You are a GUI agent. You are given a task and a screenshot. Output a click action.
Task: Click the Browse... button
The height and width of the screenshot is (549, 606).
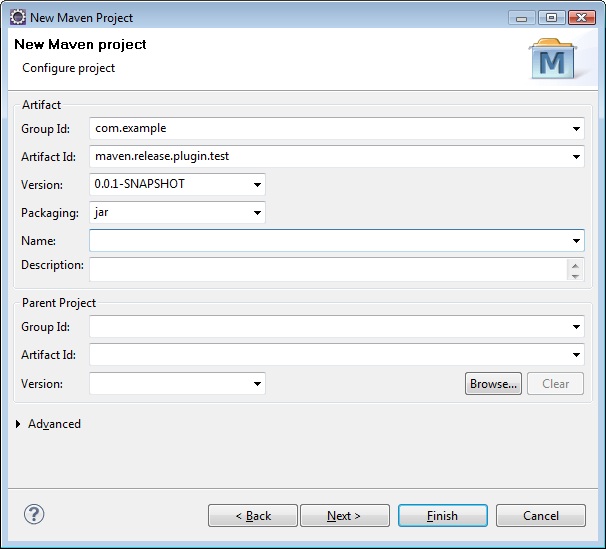coord(493,384)
